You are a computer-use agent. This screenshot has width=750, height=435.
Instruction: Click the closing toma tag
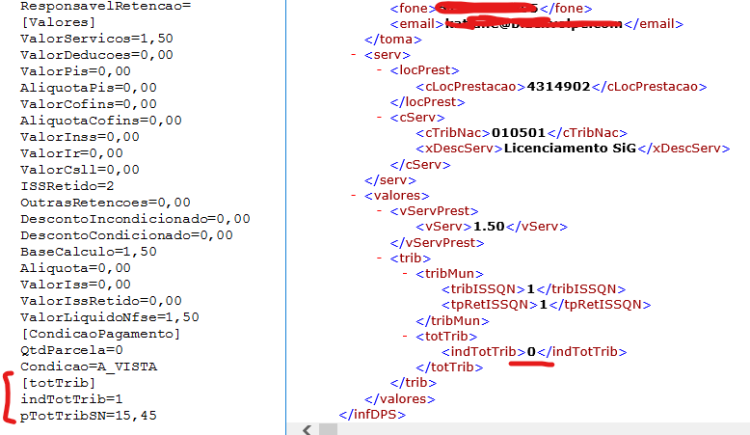point(393,39)
